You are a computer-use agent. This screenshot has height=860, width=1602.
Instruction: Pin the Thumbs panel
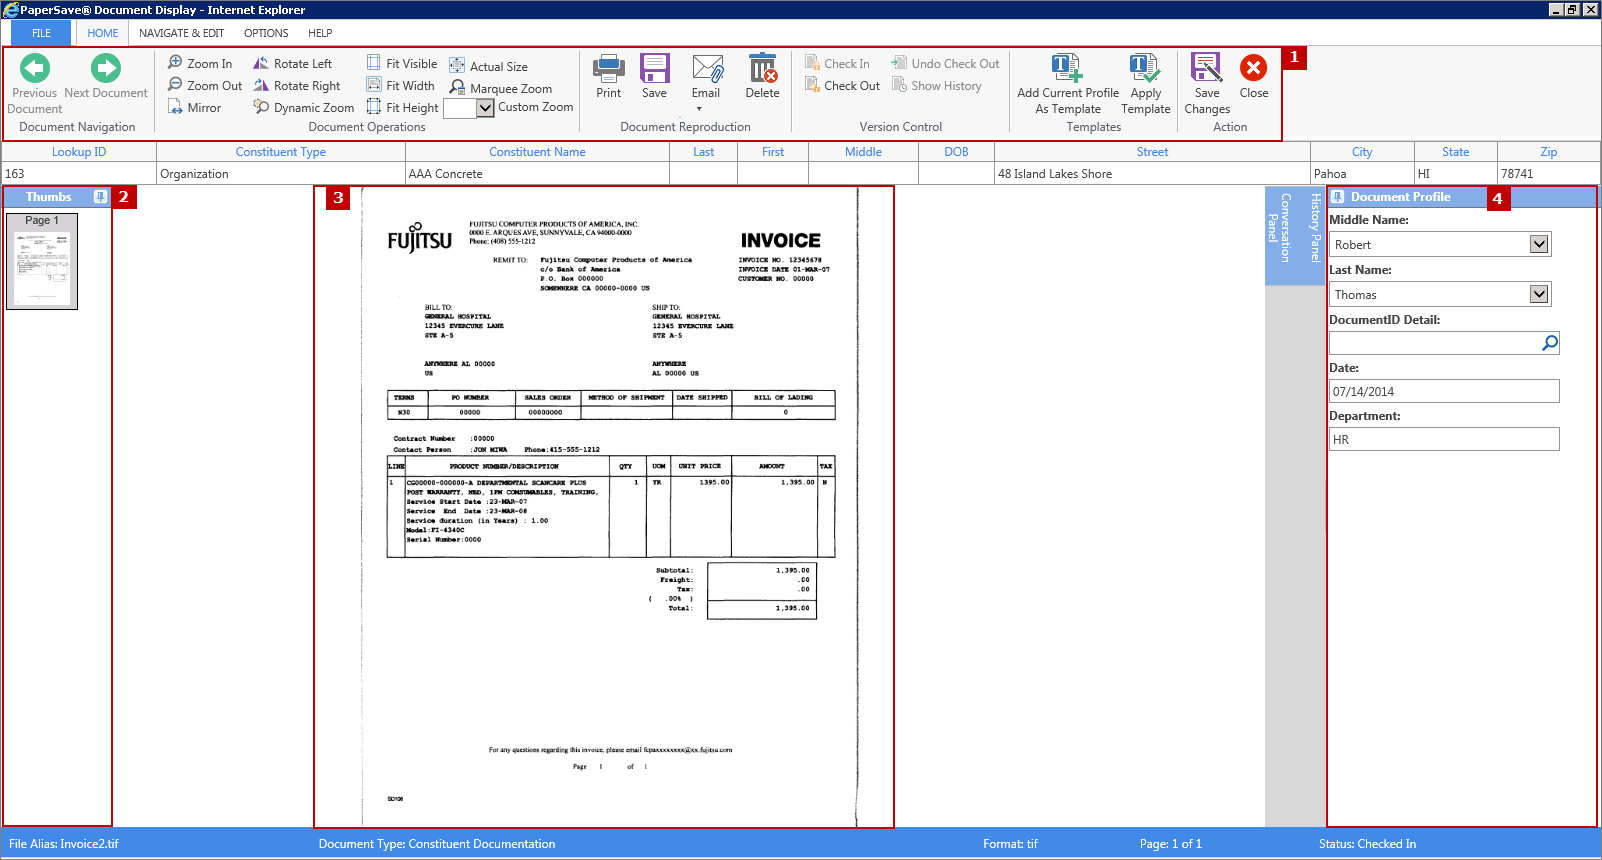tap(100, 197)
